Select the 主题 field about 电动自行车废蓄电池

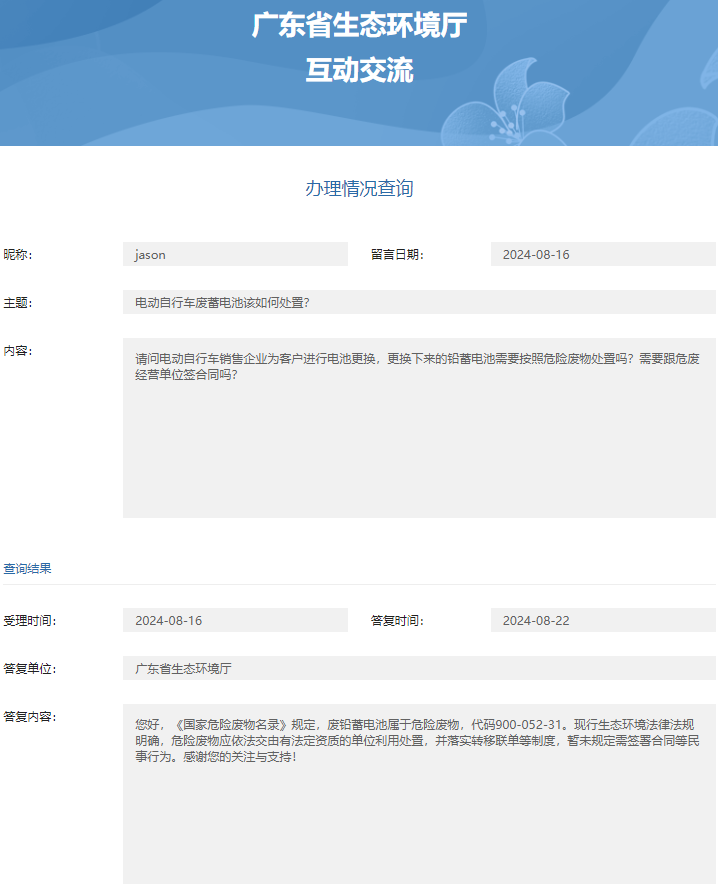(x=419, y=302)
